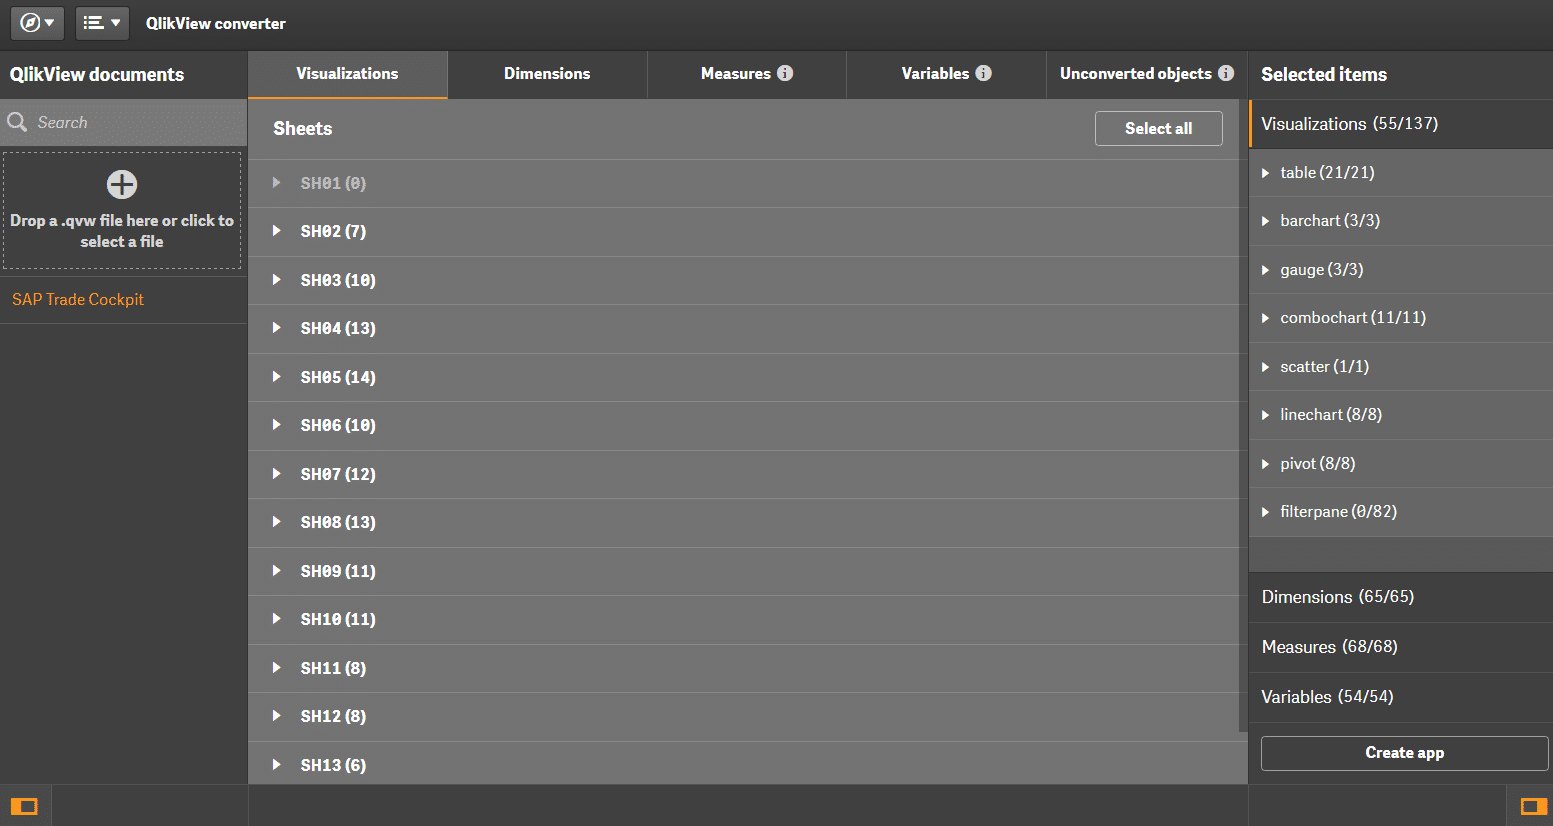The height and width of the screenshot is (826, 1553).
Task: Open the SAP Trade Cockpit document
Action: pos(78,299)
